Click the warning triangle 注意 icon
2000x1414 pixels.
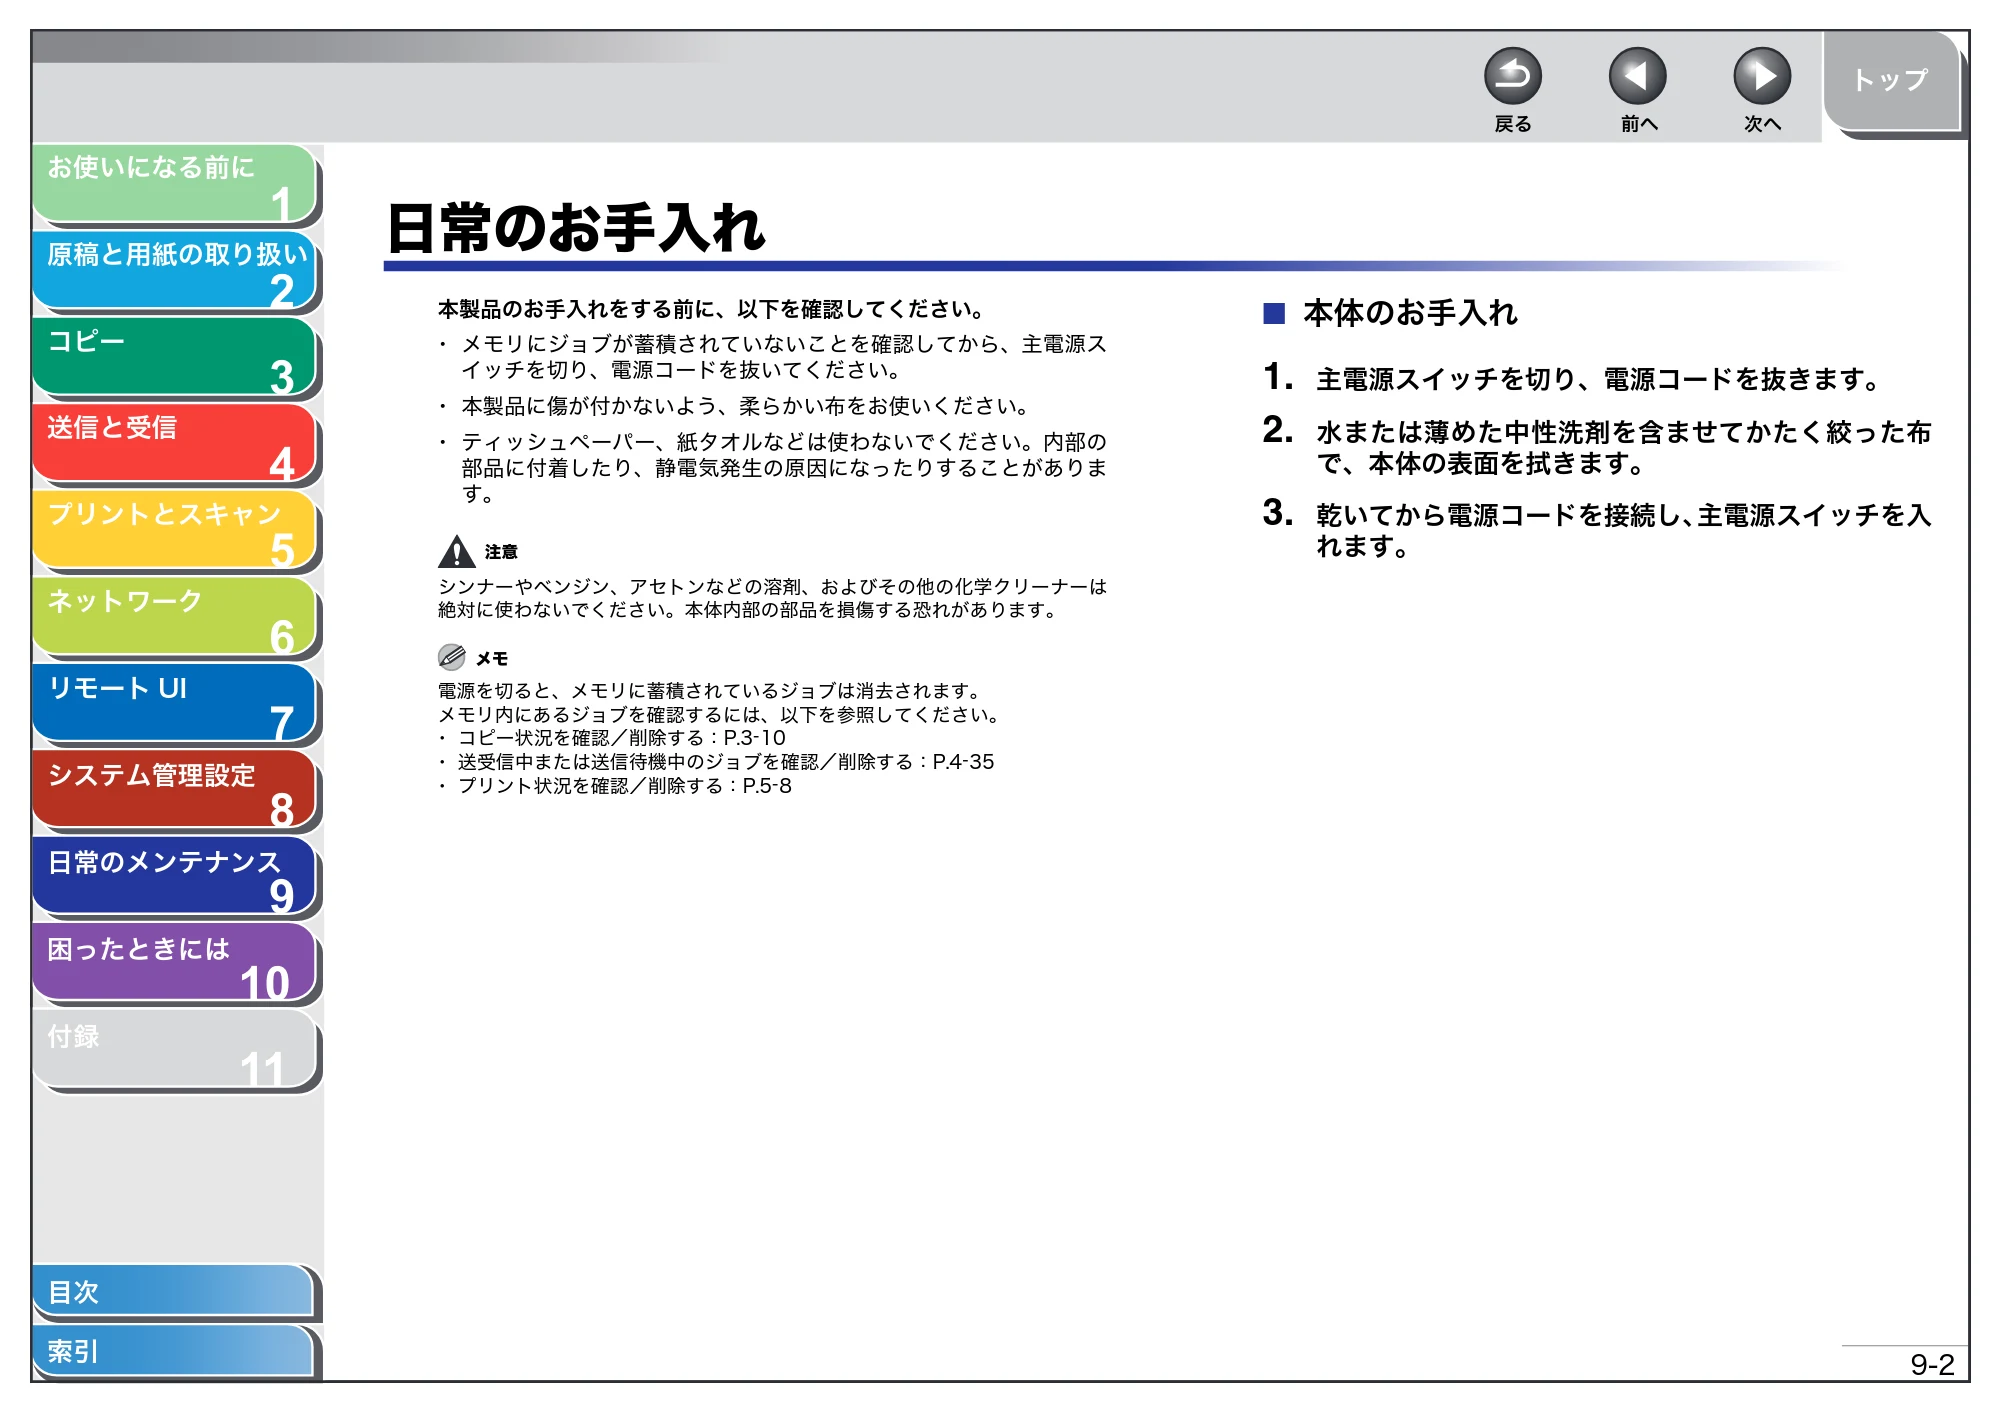click(x=456, y=551)
